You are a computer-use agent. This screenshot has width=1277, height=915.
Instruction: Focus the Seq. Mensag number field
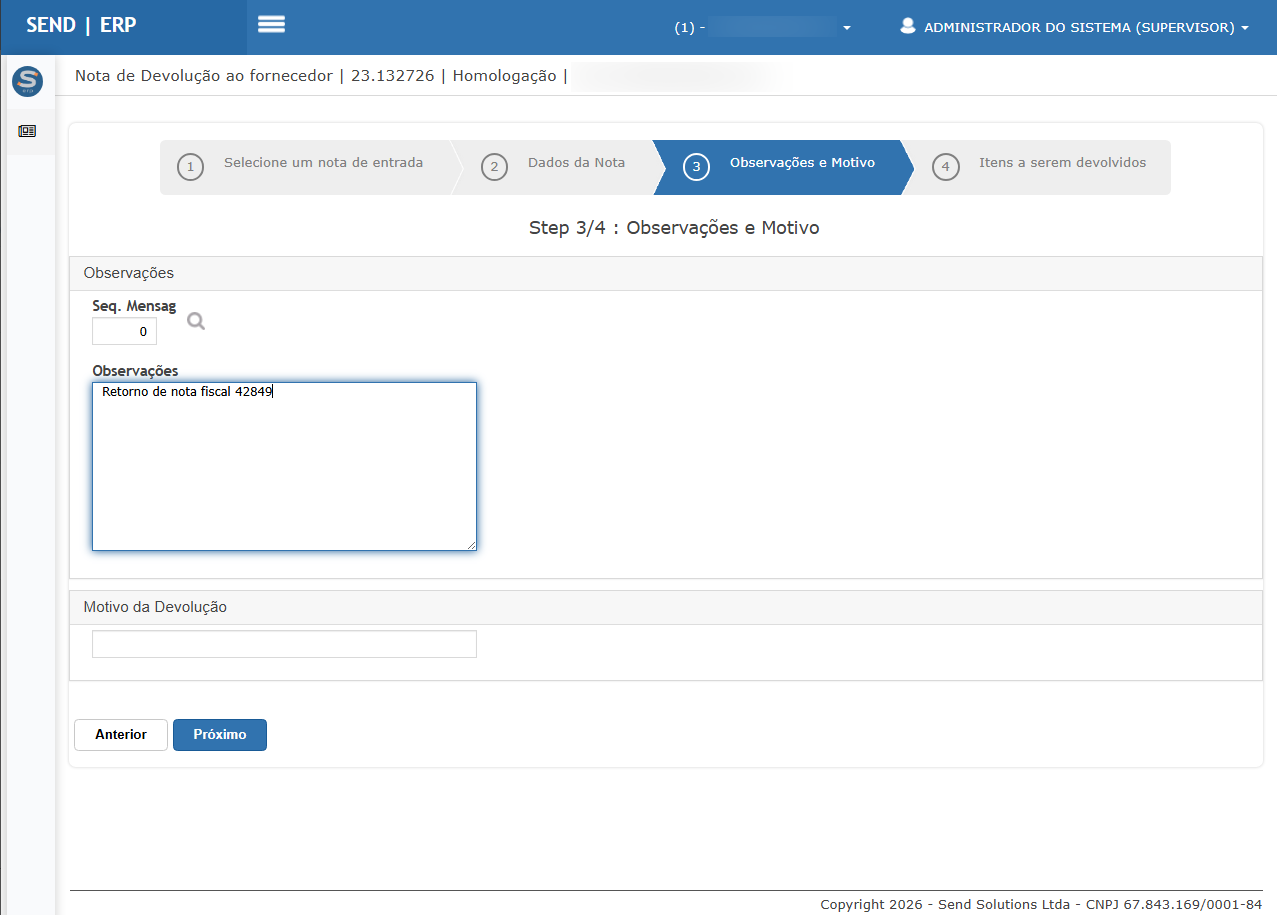[x=124, y=331]
